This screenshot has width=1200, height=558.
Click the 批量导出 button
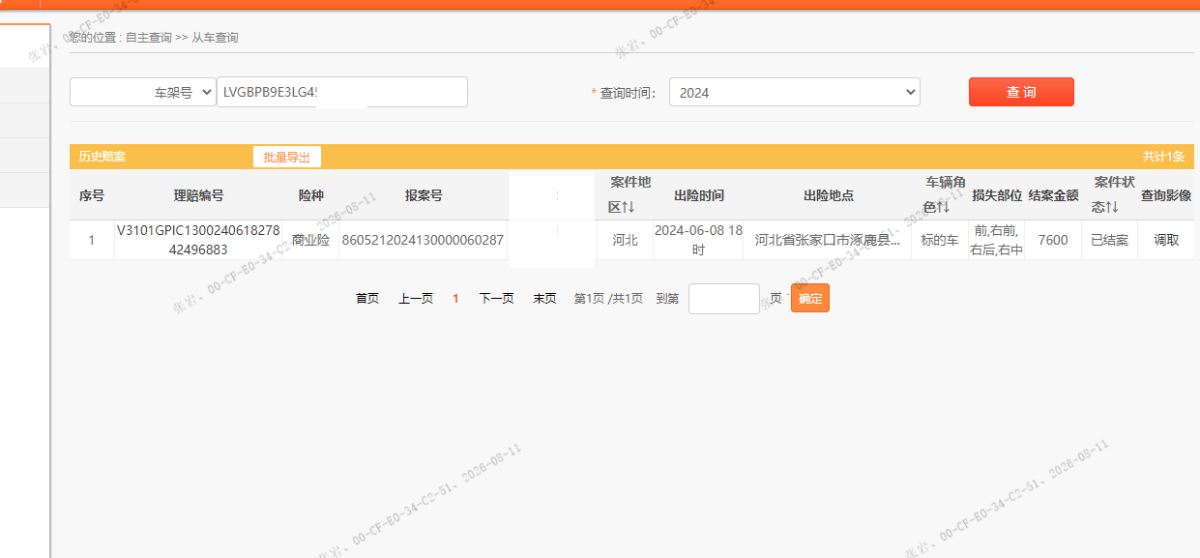(287, 157)
